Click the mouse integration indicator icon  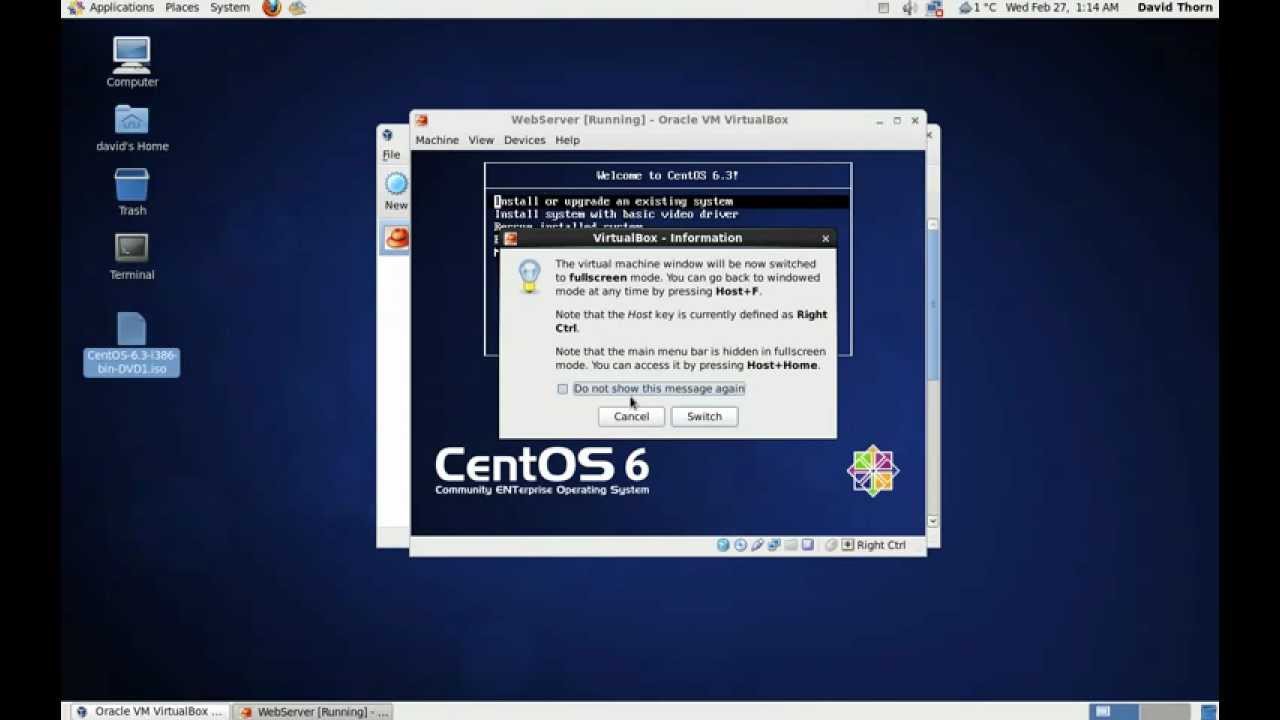832,545
